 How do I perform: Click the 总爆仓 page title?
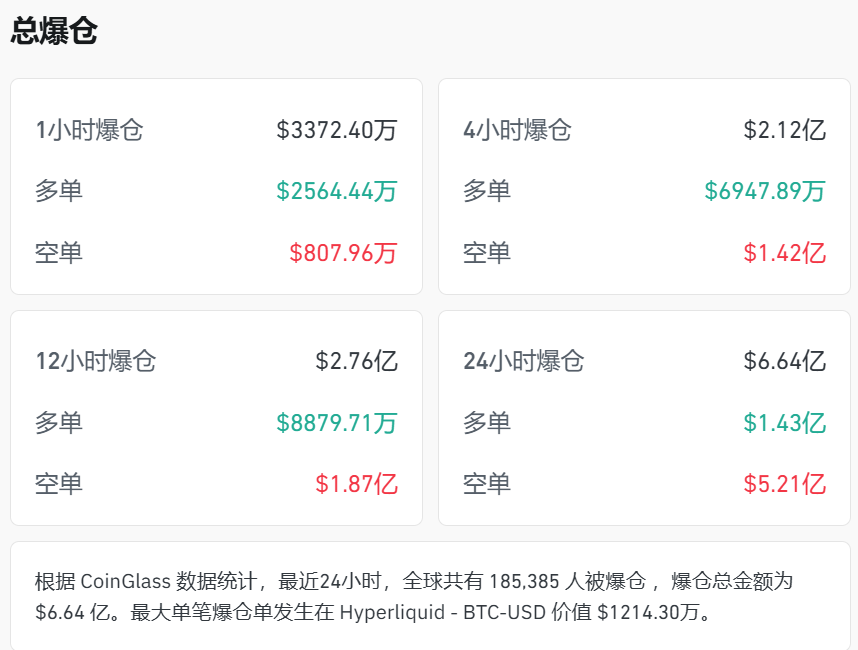point(52,30)
